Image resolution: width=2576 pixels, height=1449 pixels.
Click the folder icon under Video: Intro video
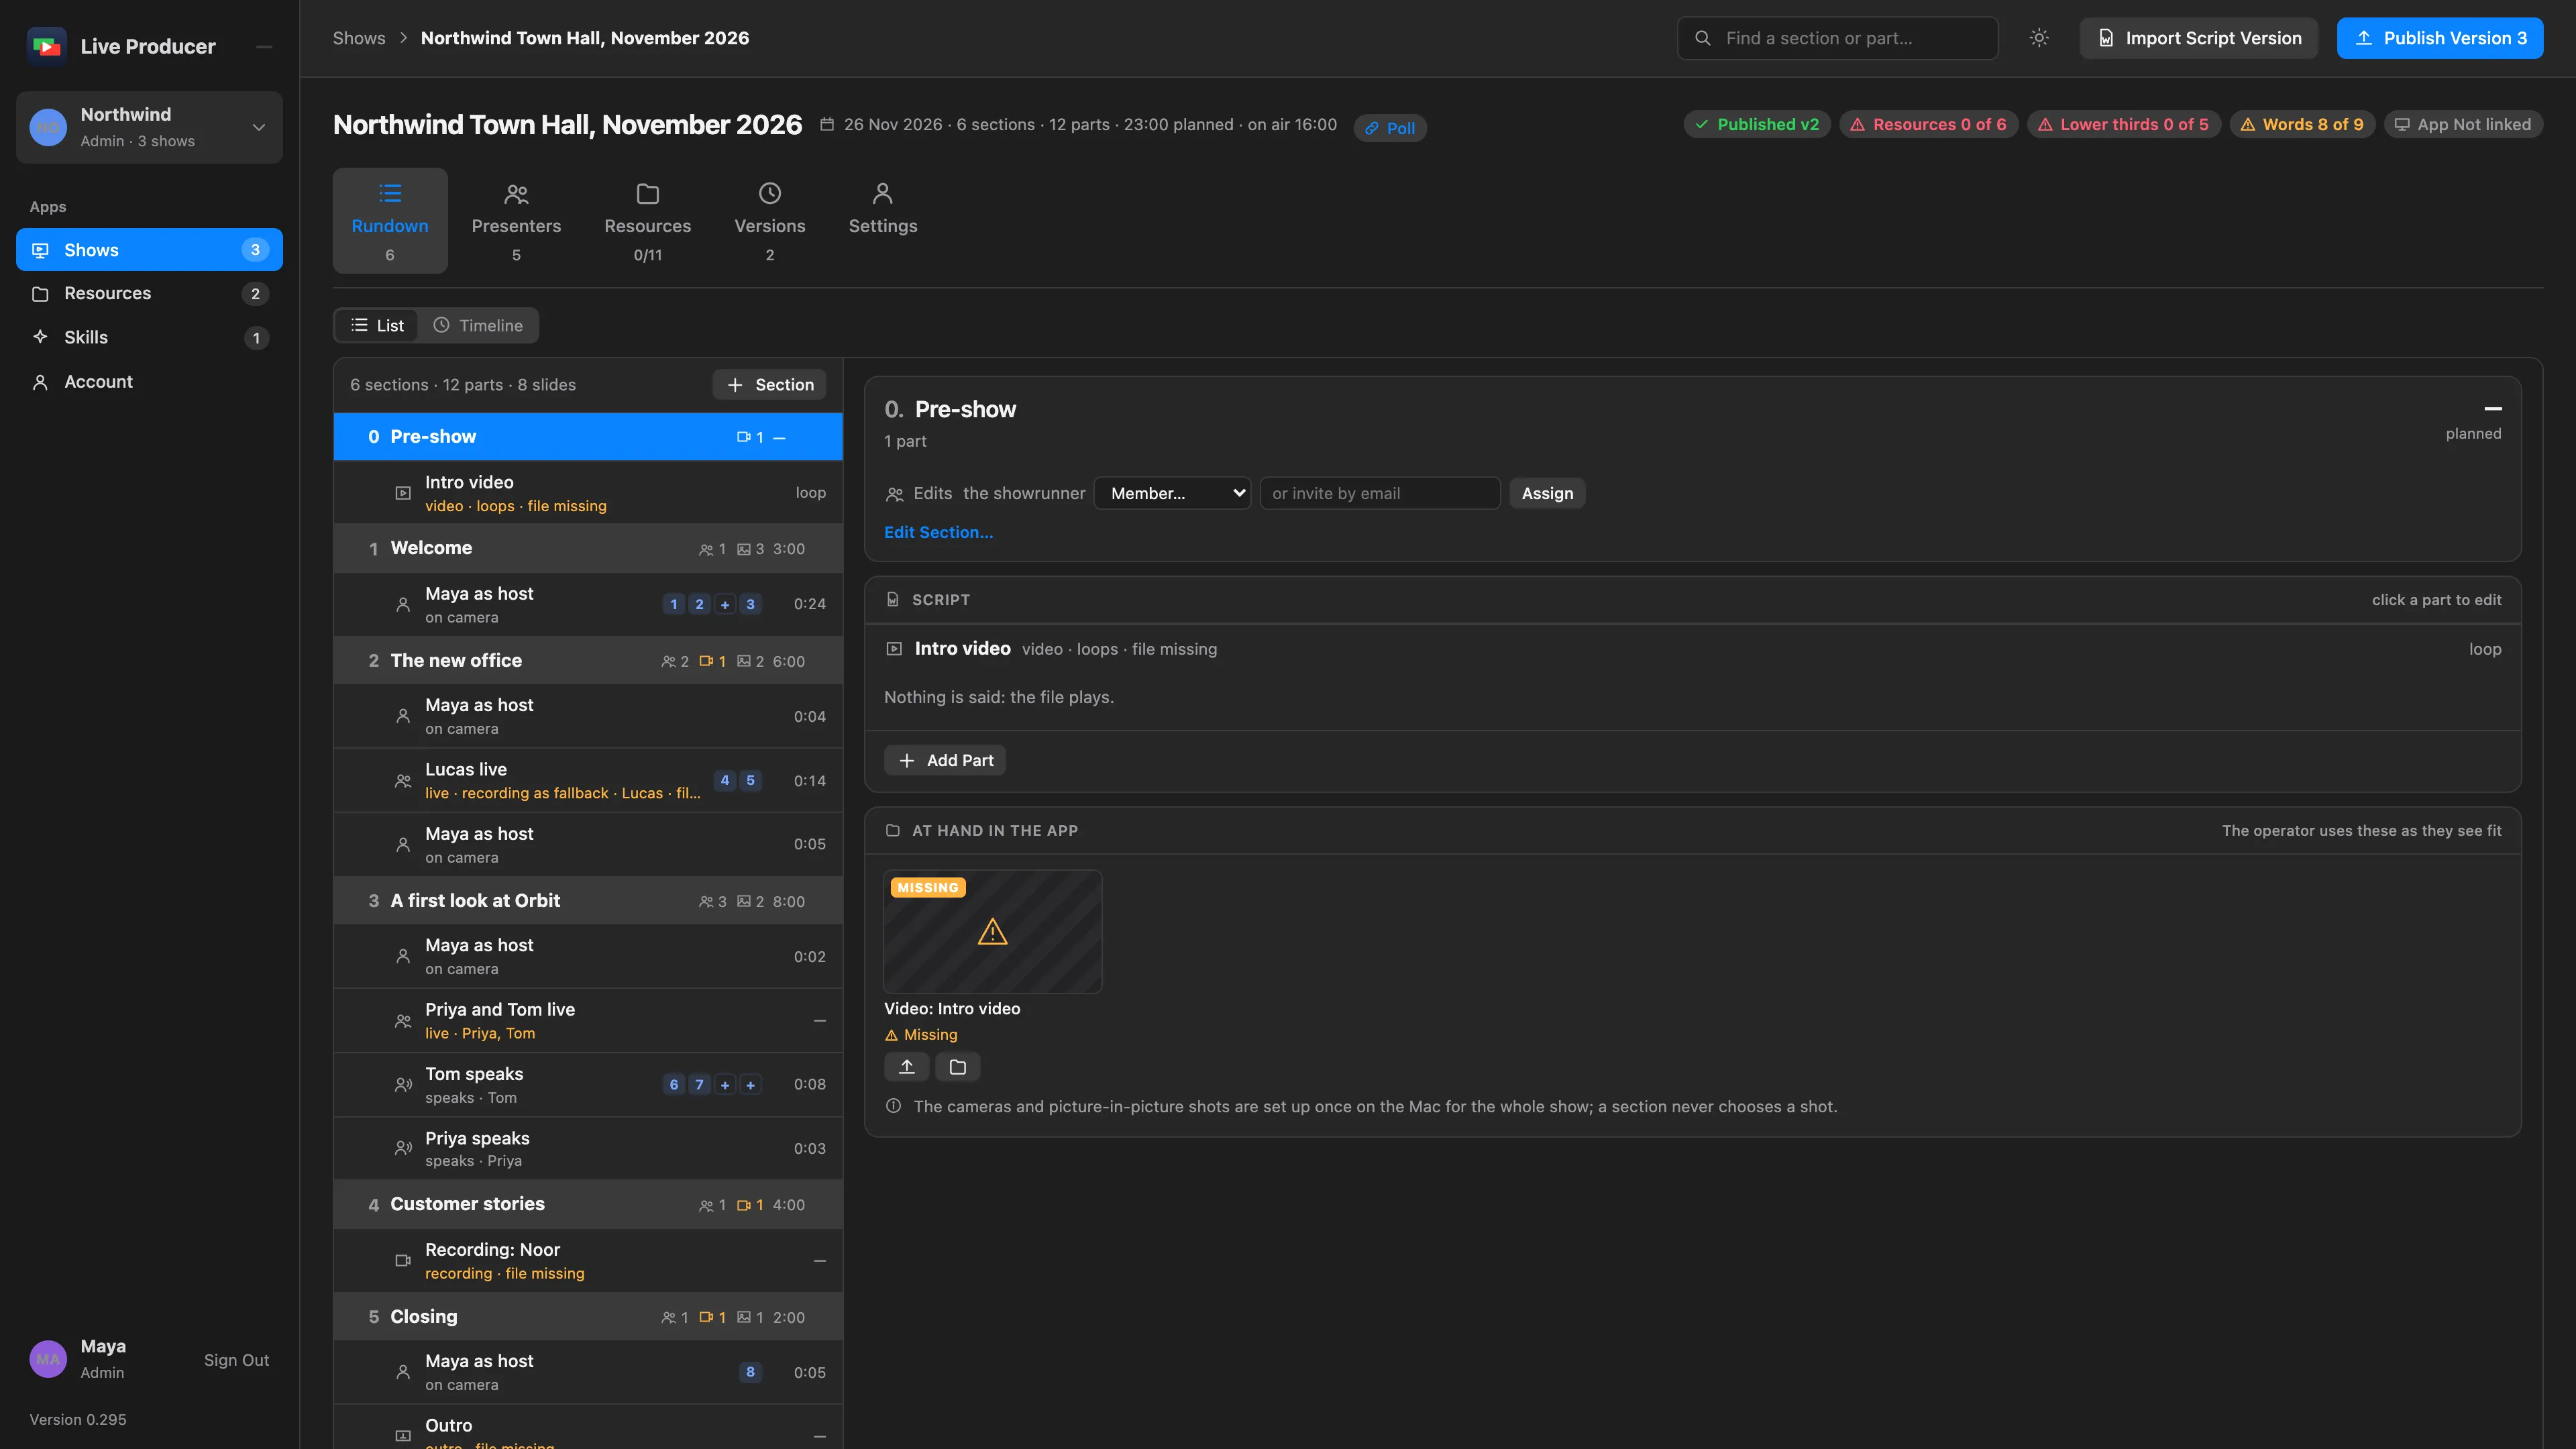tap(957, 1067)
